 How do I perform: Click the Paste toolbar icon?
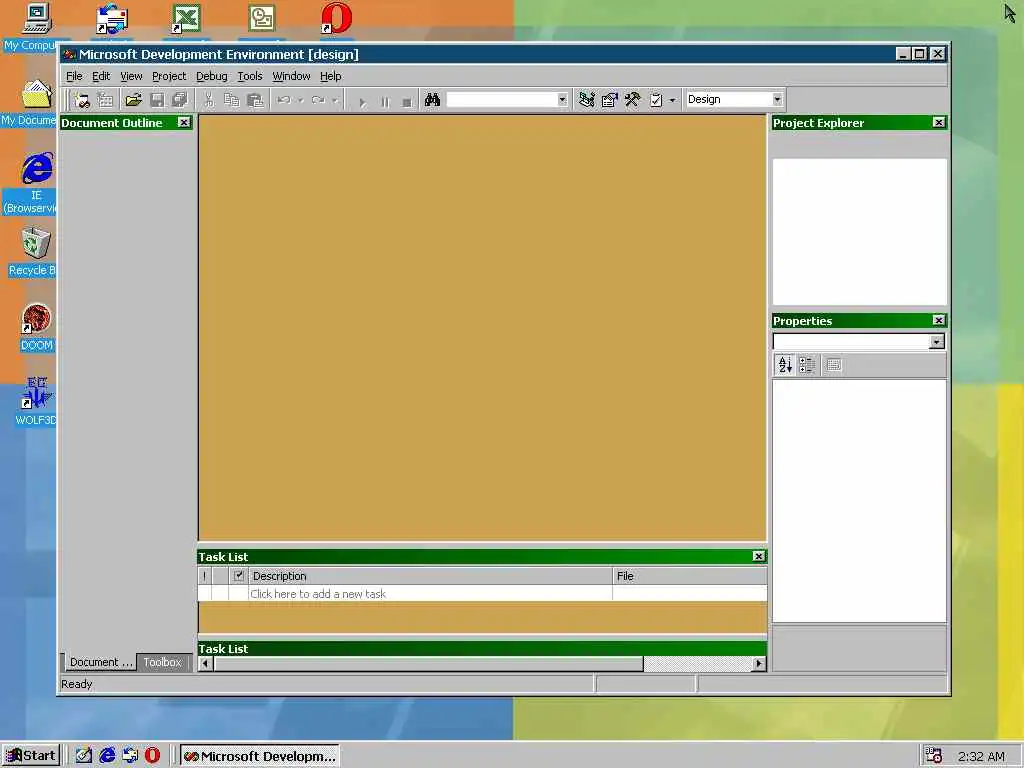pos(255,100)
